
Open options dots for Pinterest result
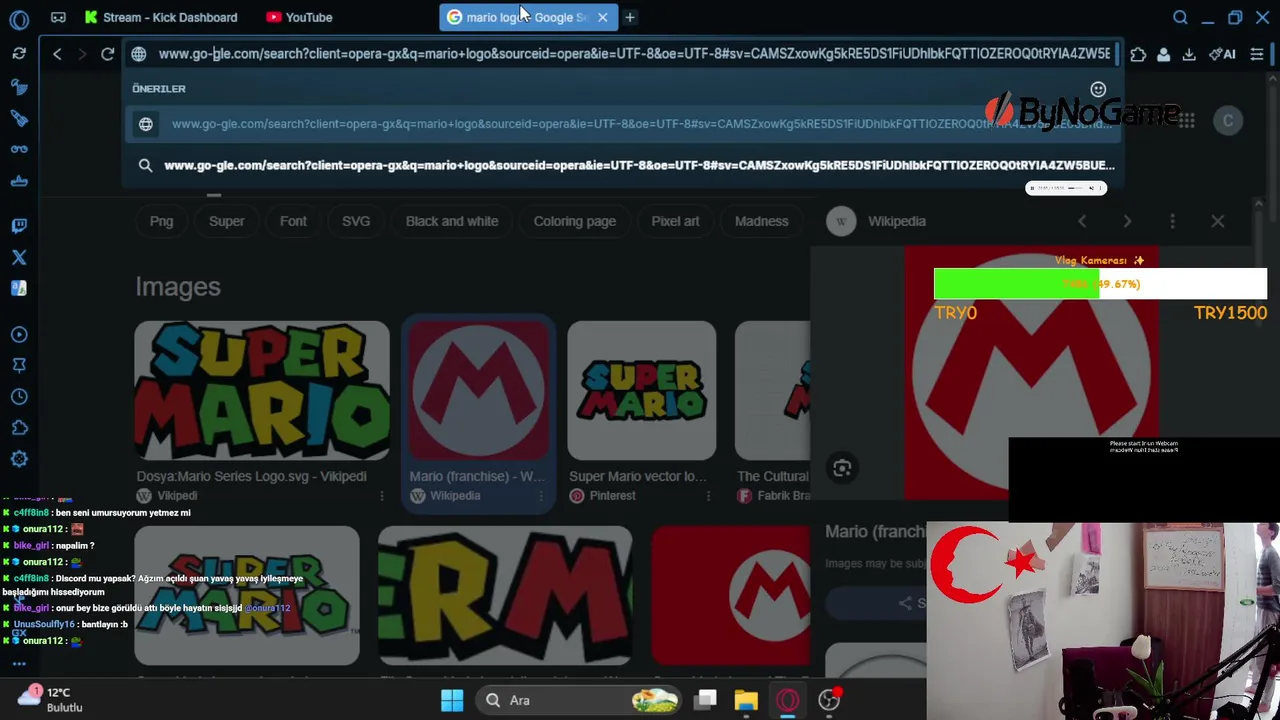pyautogui.click(x=708, y=496)
